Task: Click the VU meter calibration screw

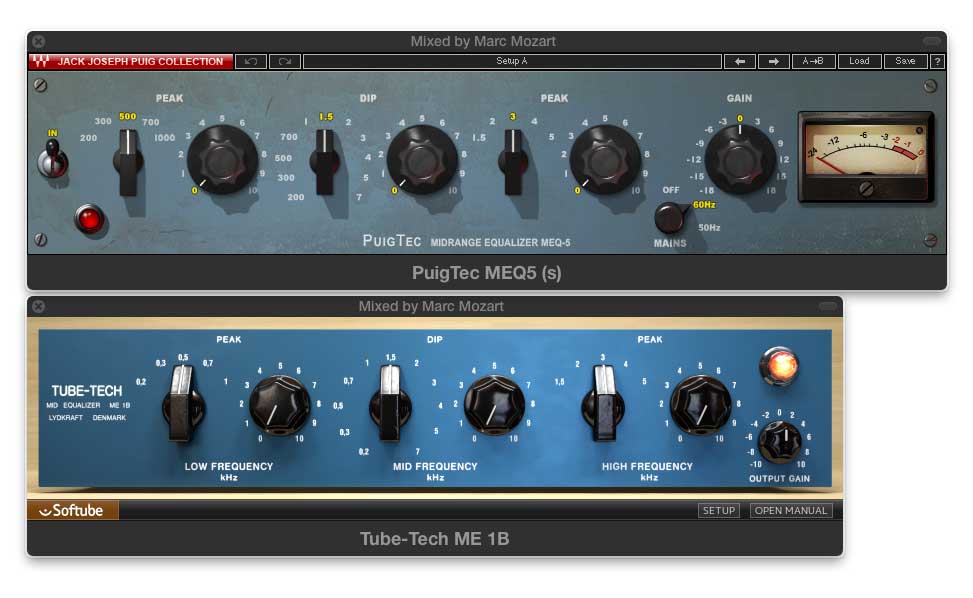Action: (x=866, y=189)
